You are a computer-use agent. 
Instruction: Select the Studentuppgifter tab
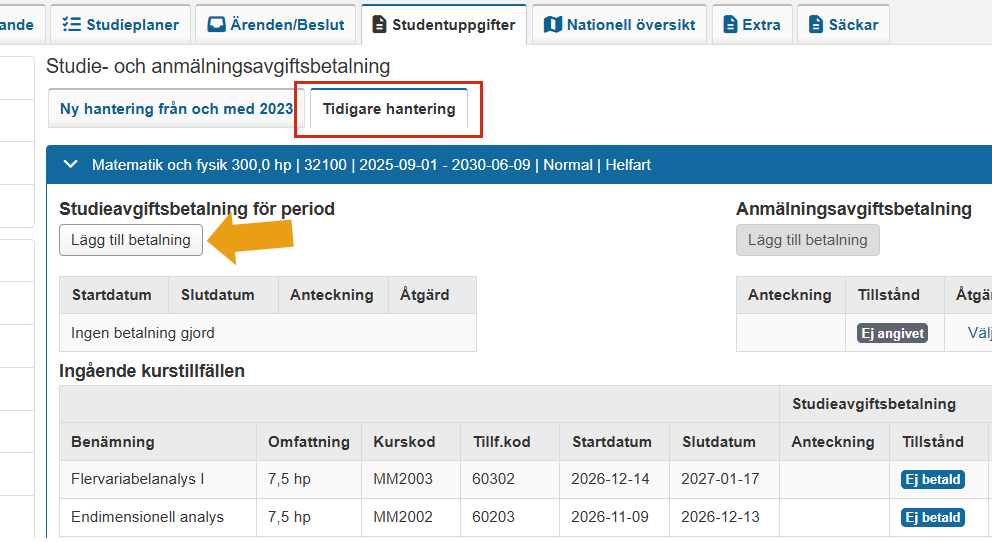pos(443,25)
